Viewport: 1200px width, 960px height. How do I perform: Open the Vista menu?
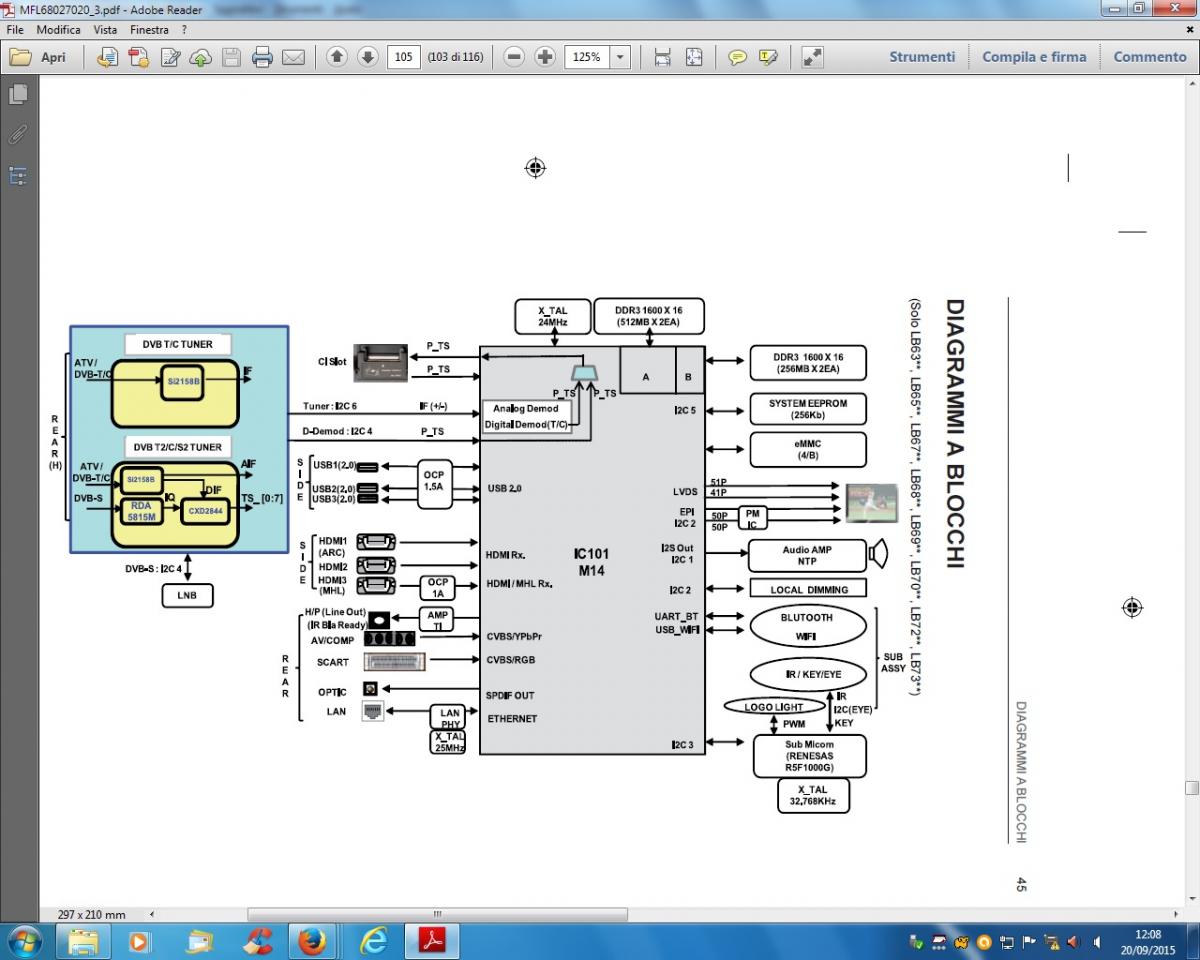105,30
